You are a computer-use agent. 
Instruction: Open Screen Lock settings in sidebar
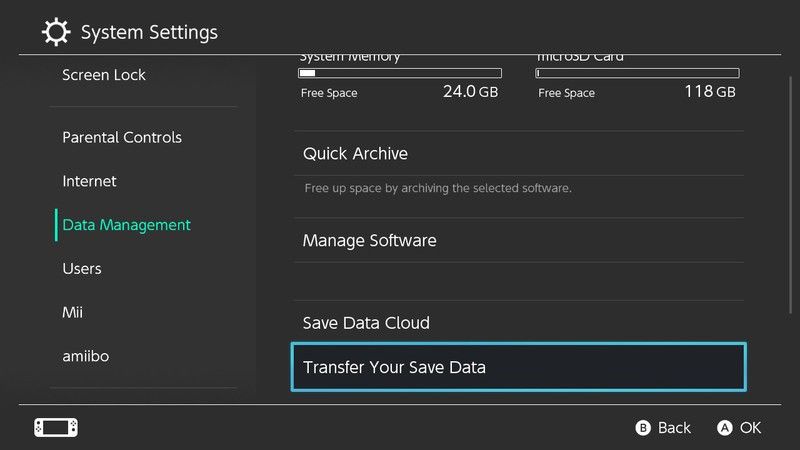point(103,75)
